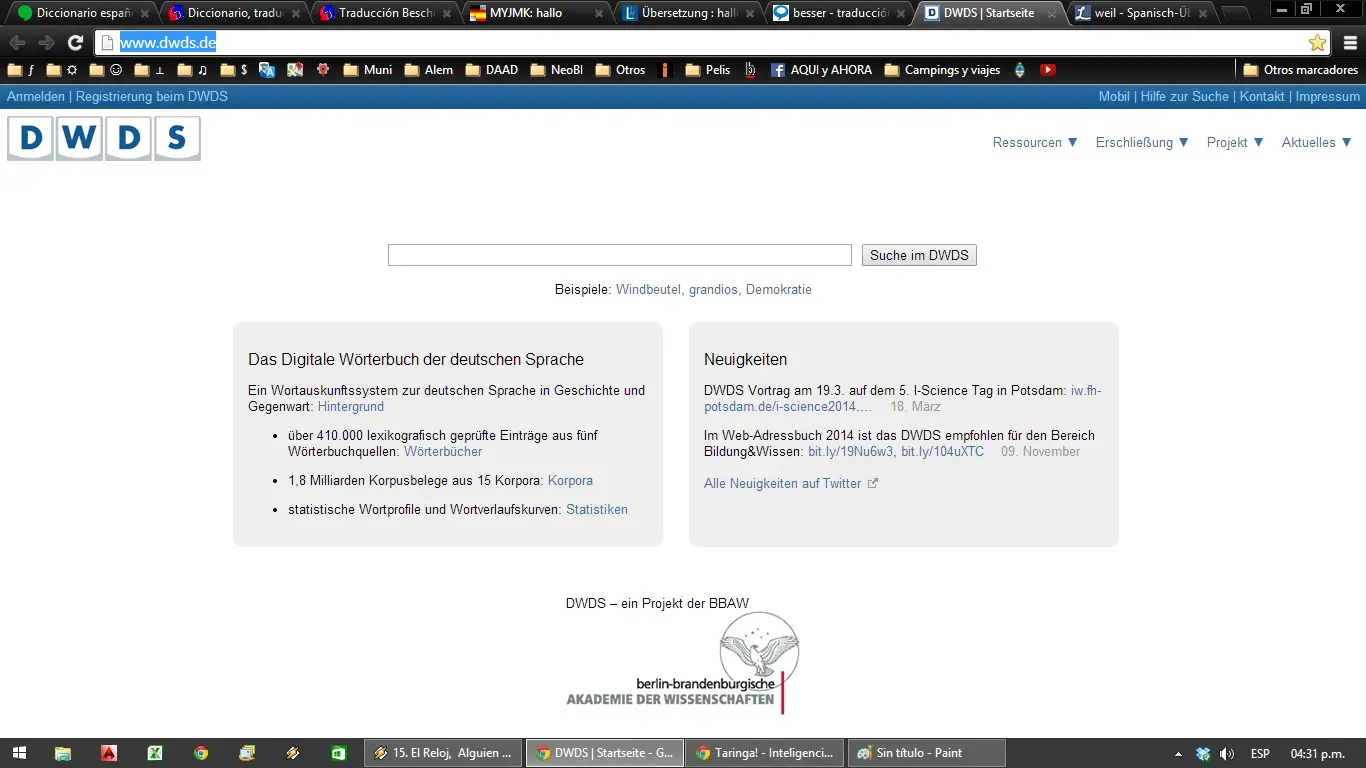The height and width of the screenshot is (768, 1366).
Task: Click the Dropbox tray icon
Action: tap(1204, 753)
